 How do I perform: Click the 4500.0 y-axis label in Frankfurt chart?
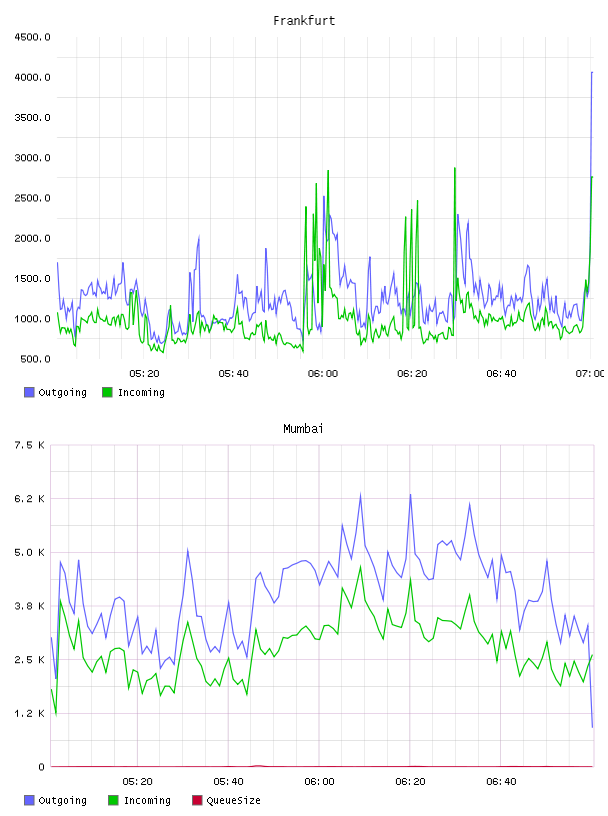point(32,37)
